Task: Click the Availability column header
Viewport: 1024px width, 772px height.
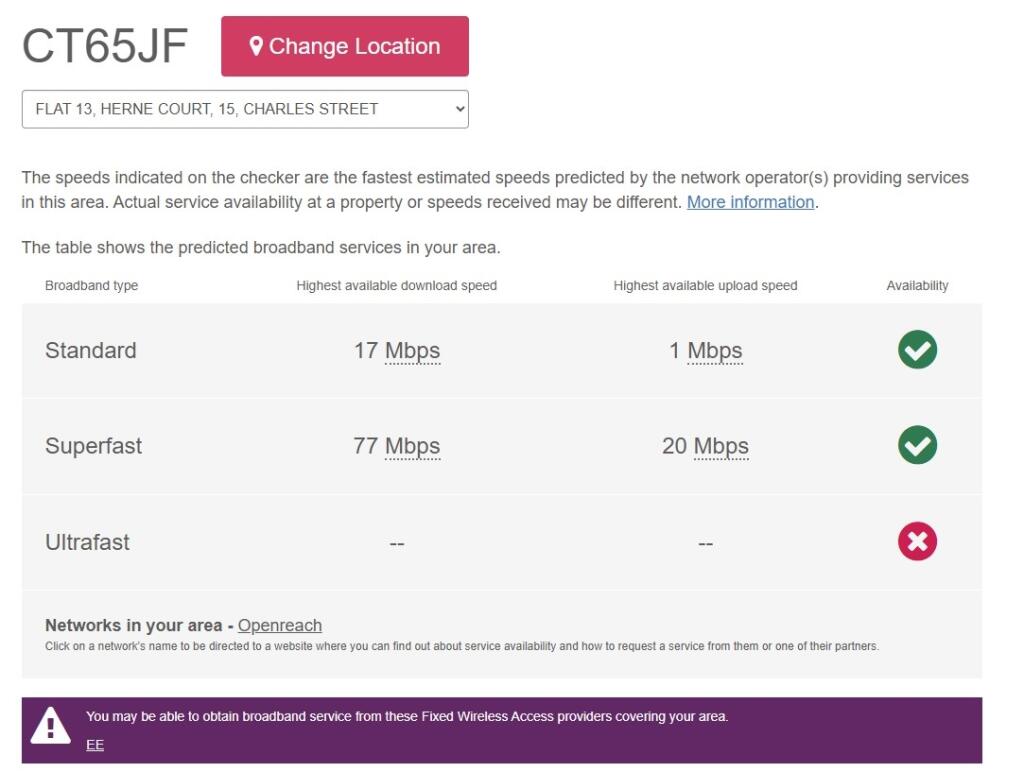Action: (918, 285)
